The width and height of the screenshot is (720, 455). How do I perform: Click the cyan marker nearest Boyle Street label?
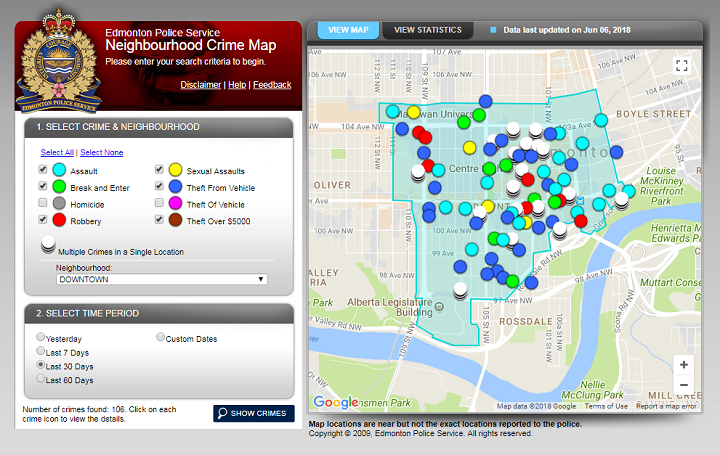click(x=601, y=120)
